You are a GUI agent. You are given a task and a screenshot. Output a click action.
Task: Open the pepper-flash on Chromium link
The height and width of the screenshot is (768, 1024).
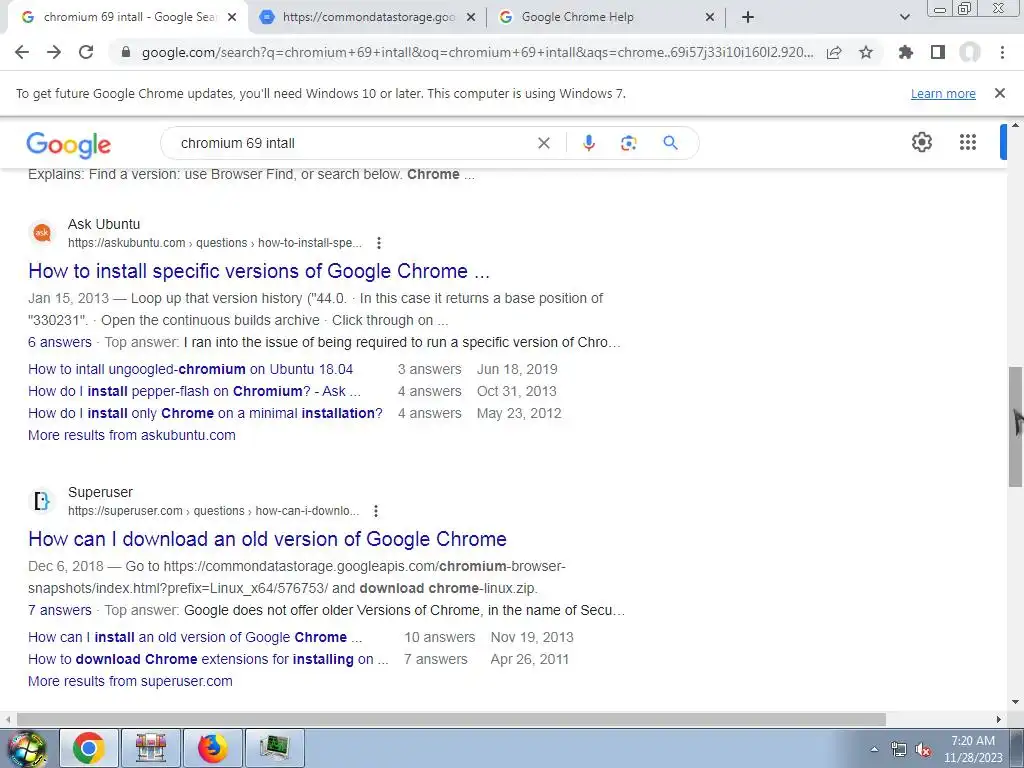click(x=194, y=391)
